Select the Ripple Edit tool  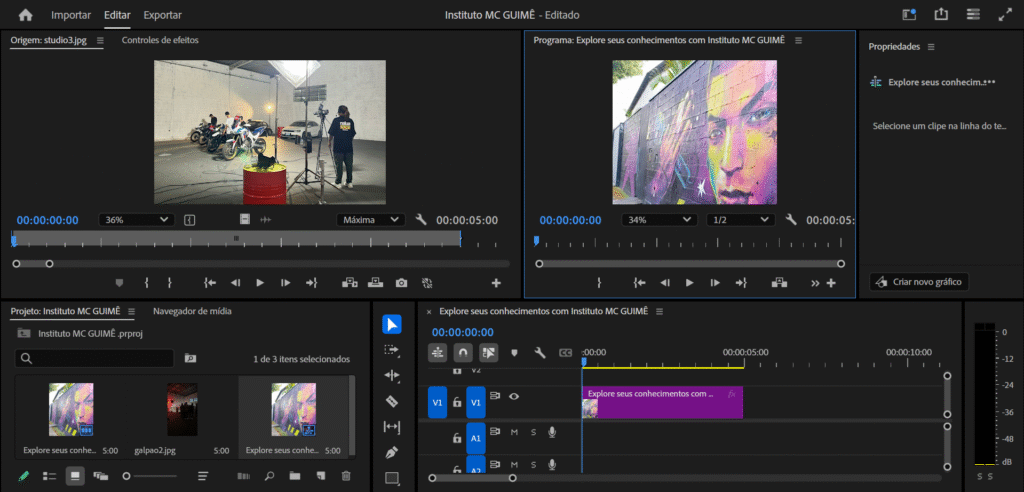coord(392,376)
